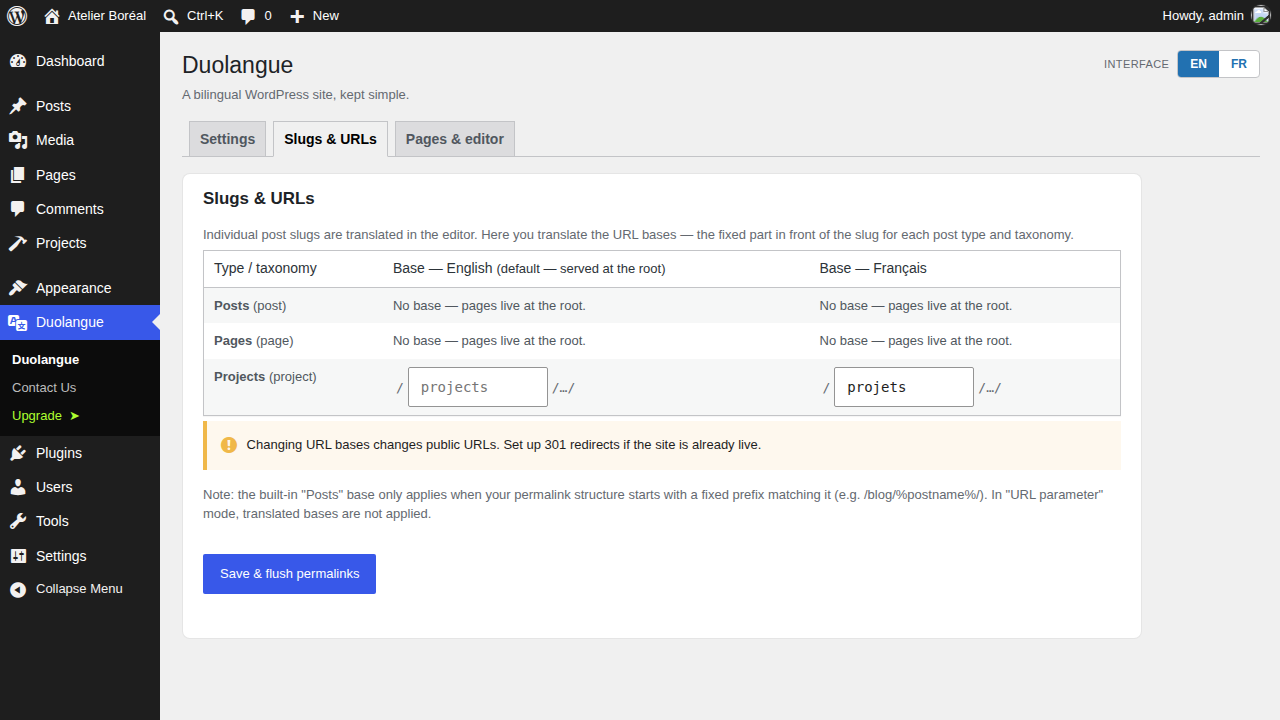Click the Appearance paintbrush icon
Image resolution: width=1280 pixels, height=720 pixels.
click(x=18, y=288)
